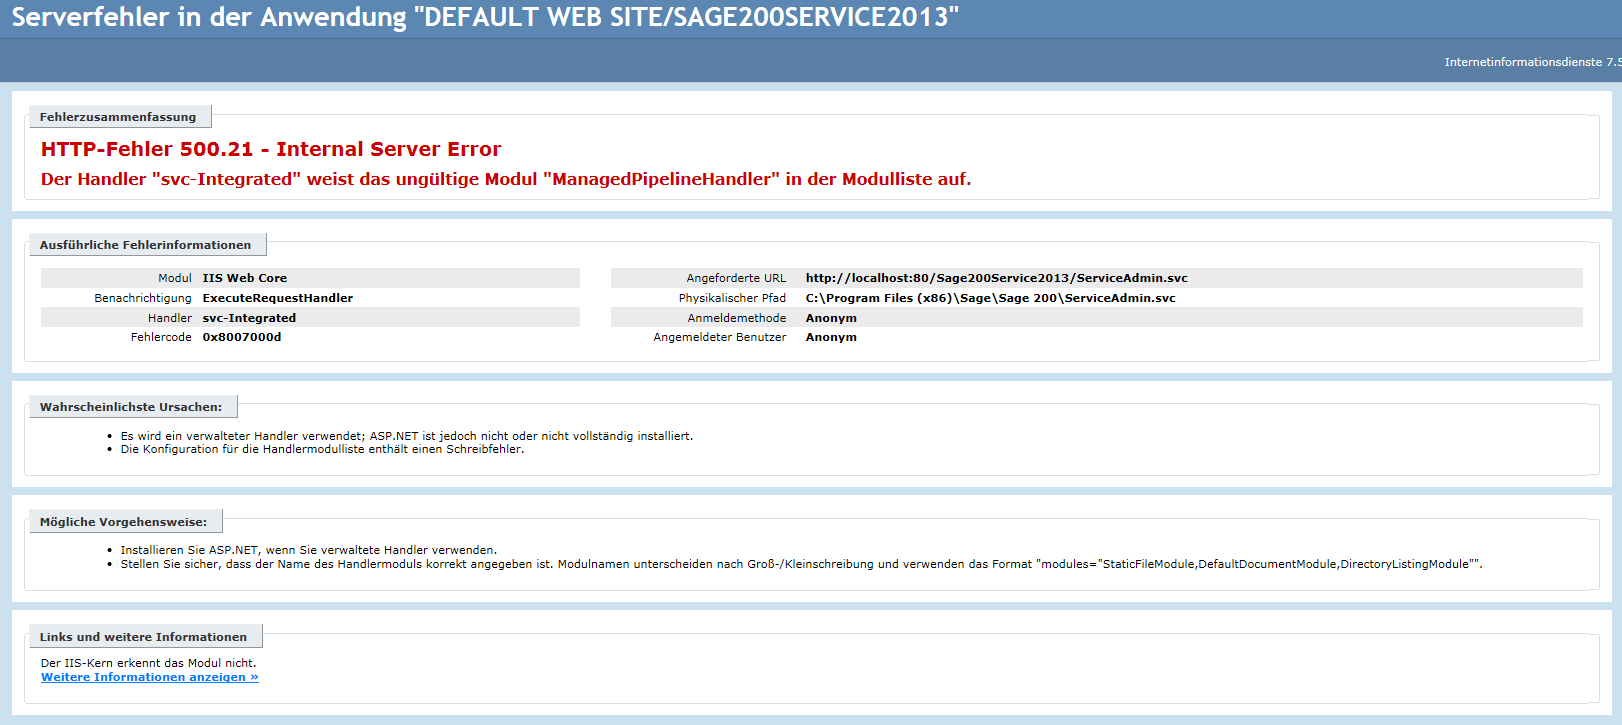Click the 'Fehlercode' label
This screenshot has height=725, width=1622.
(x=161, y=337)
